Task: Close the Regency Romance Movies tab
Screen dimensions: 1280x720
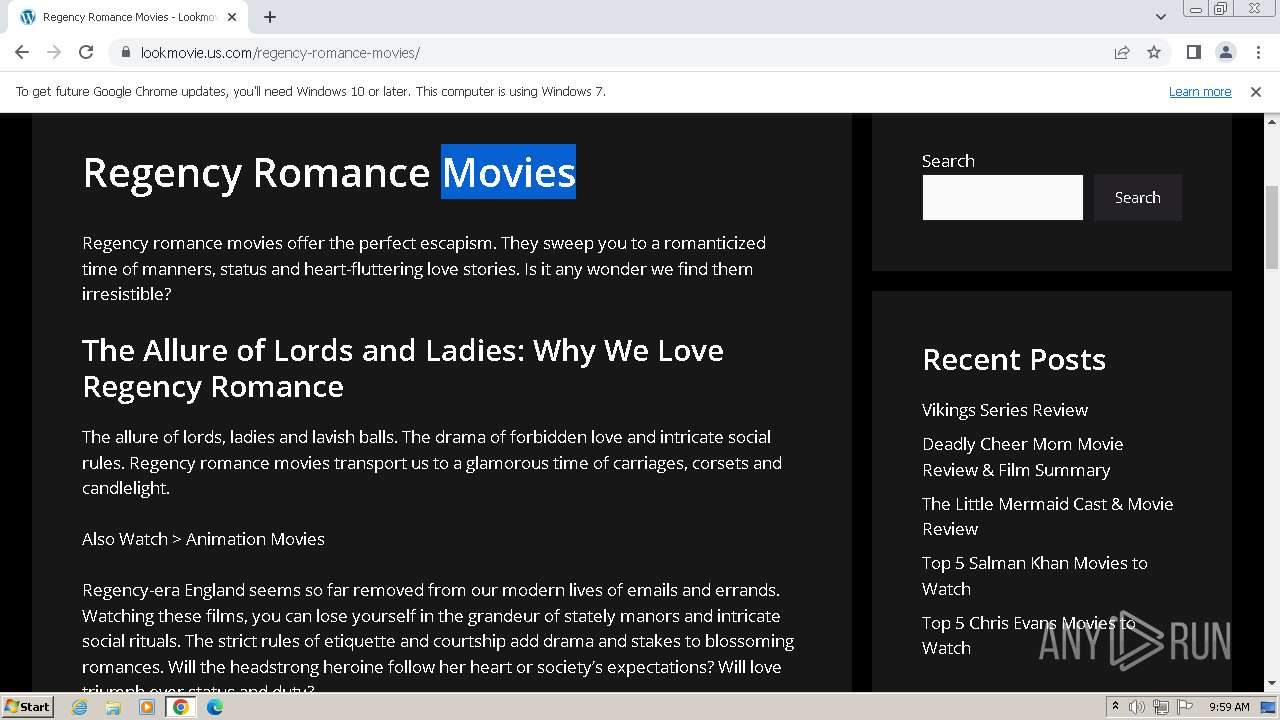Action: (233, 17)
